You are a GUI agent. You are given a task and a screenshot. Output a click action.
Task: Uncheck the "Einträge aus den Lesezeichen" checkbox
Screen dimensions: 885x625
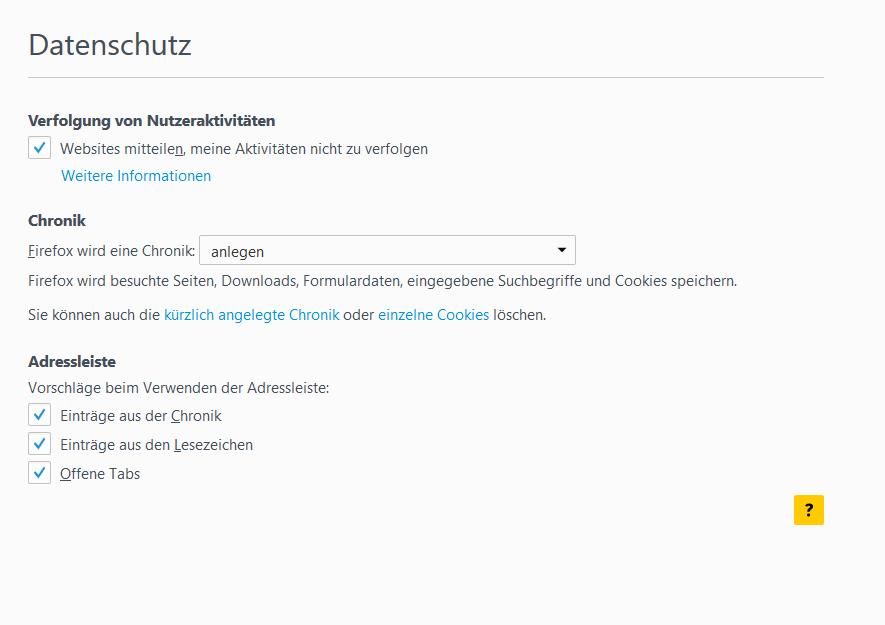tap(39, 444)
